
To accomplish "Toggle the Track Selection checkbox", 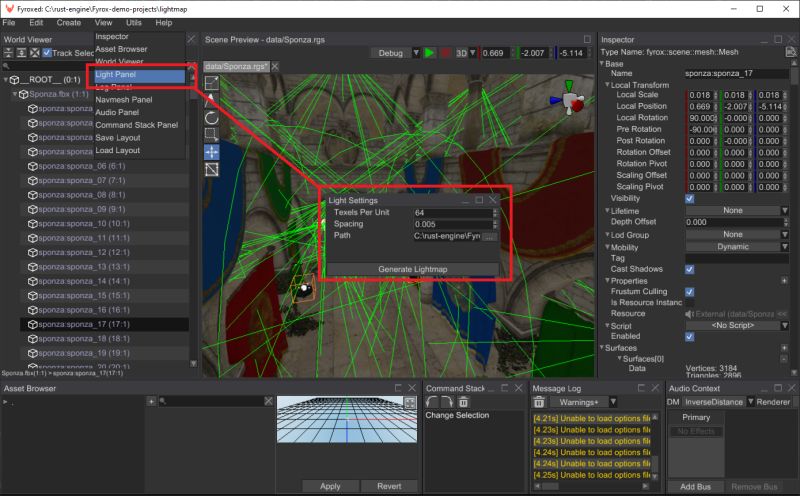I will pos(47,53).
